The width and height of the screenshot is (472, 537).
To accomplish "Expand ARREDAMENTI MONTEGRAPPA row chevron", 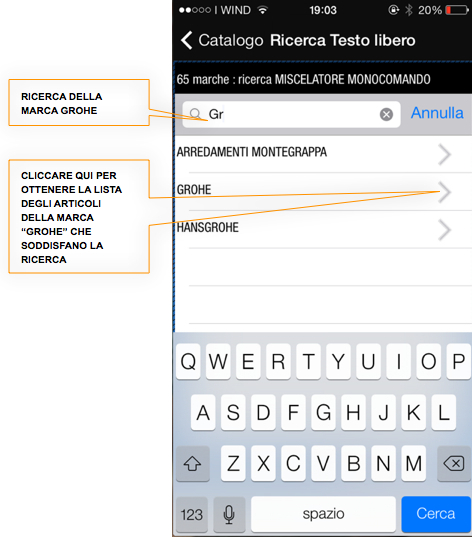I will [445, 154].
